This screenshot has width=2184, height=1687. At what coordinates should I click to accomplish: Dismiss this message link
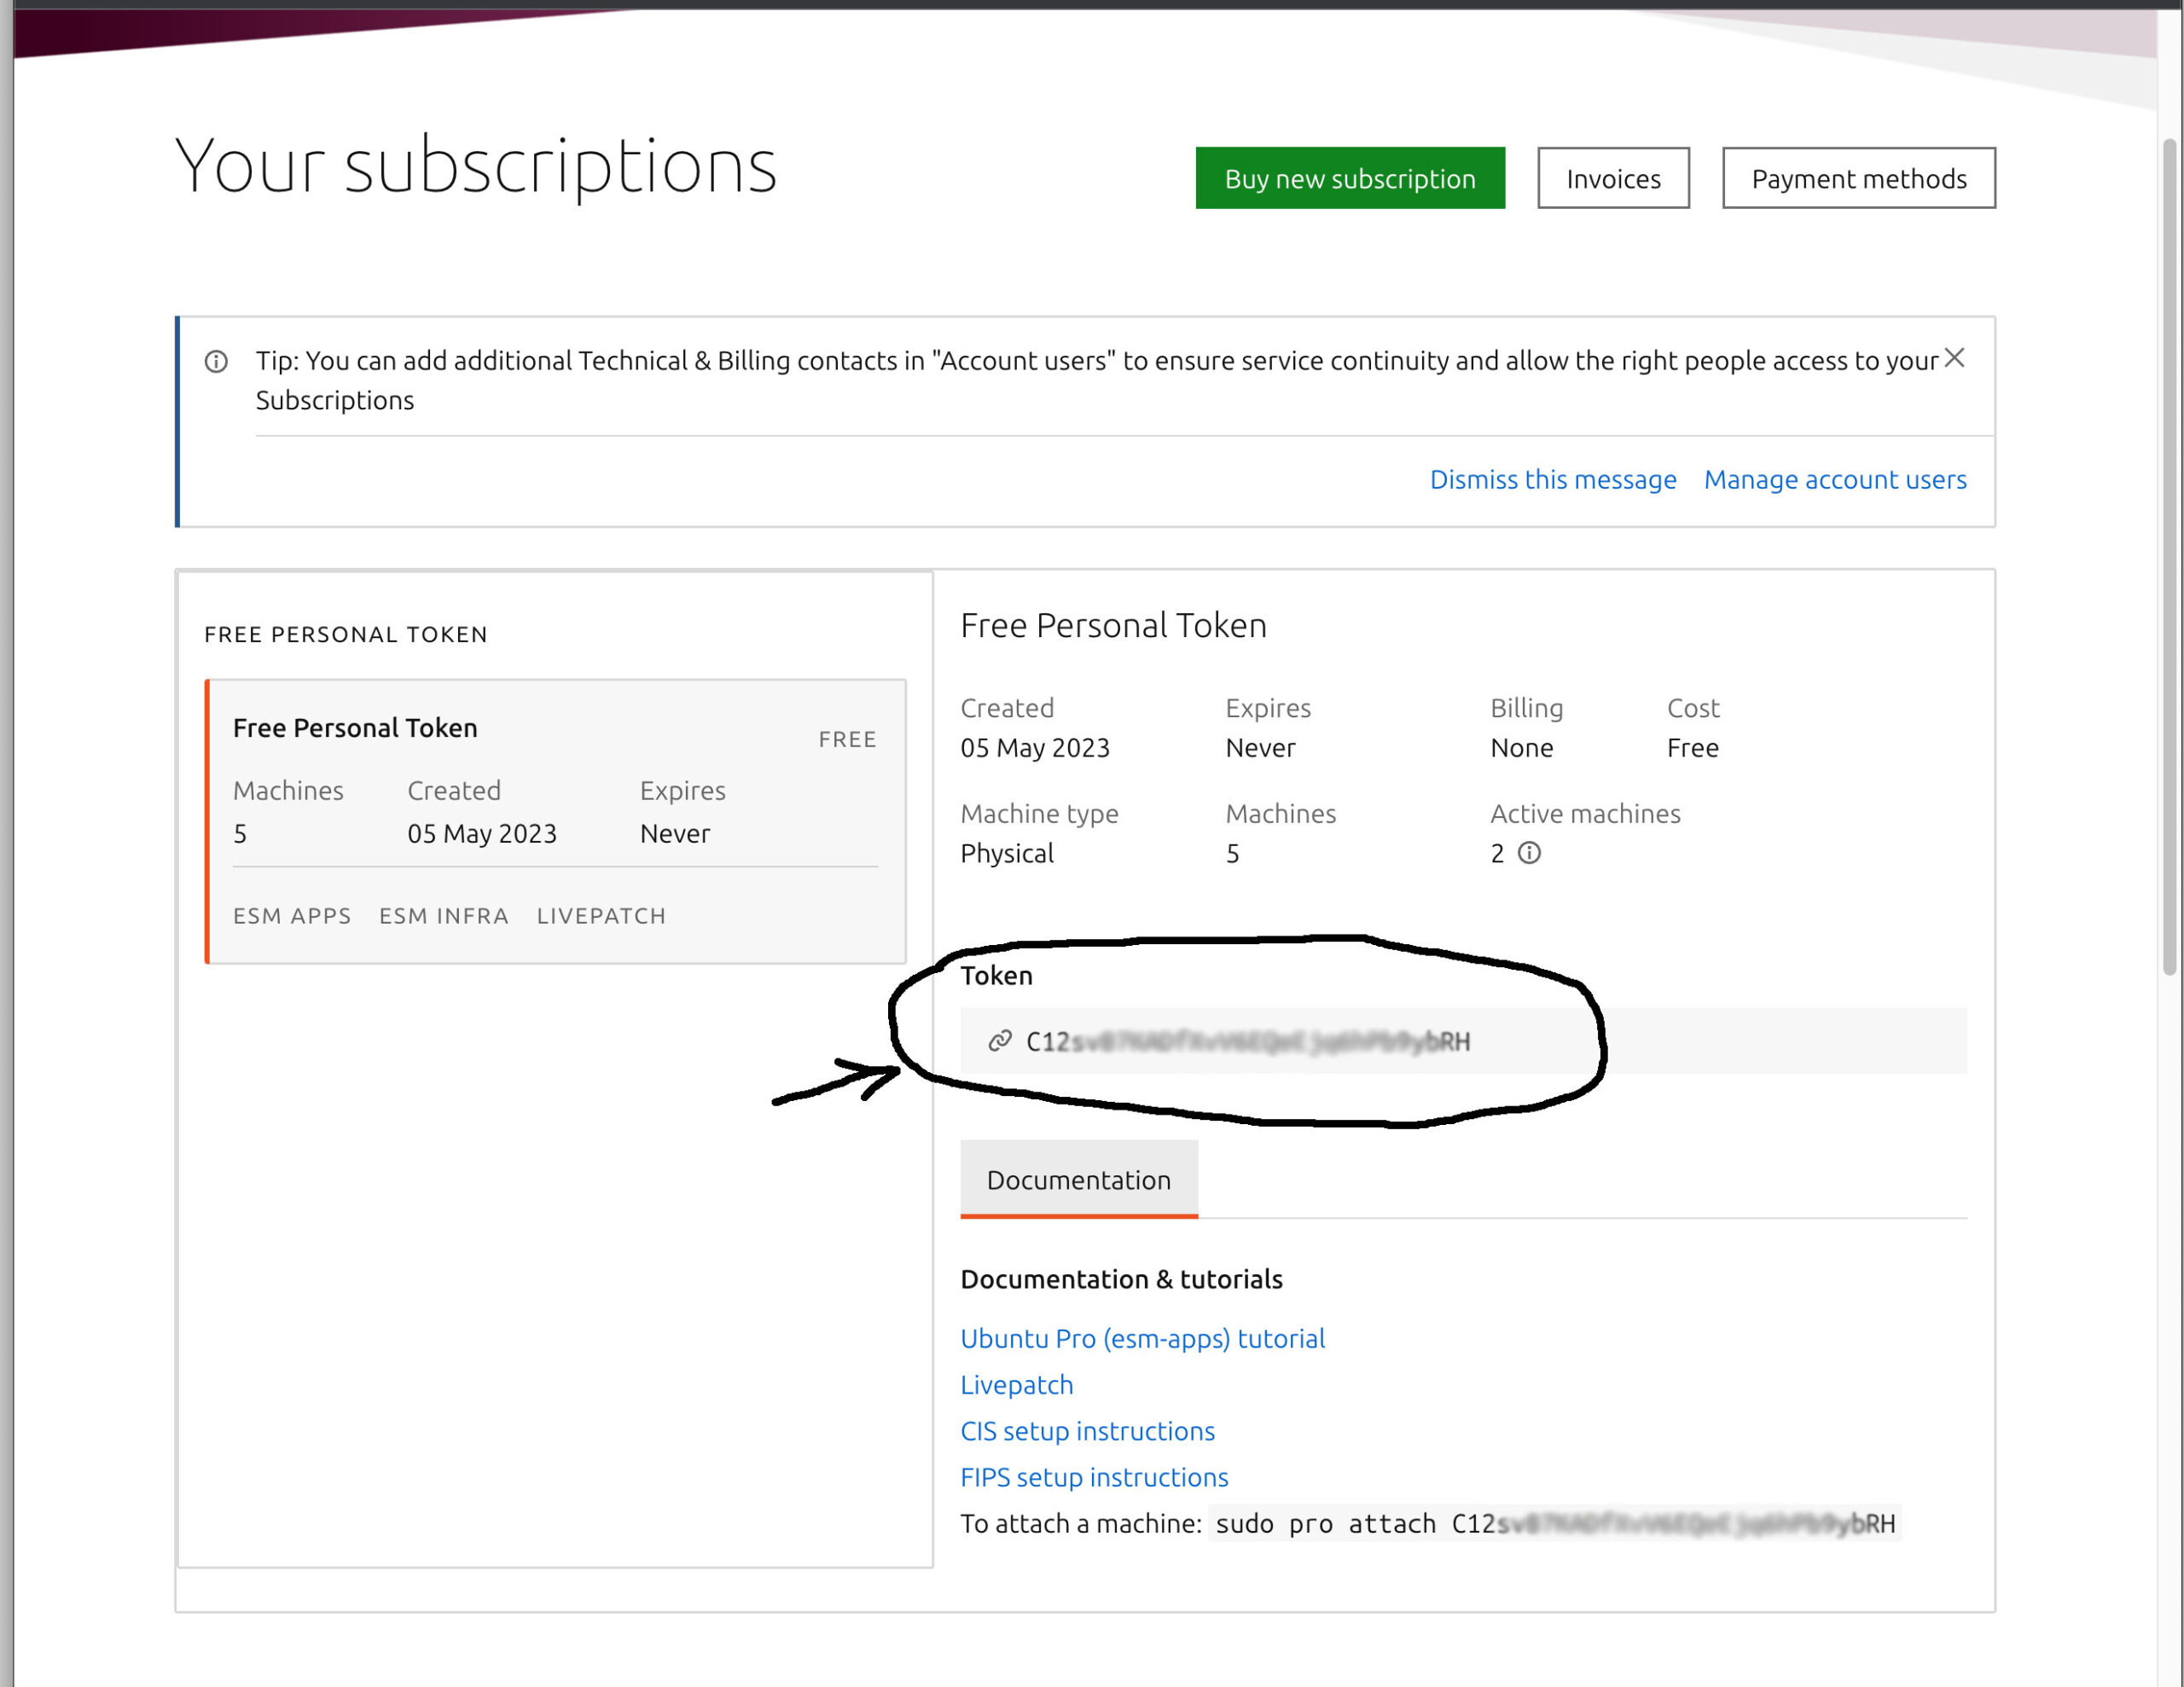click(x=1552, y=479)
